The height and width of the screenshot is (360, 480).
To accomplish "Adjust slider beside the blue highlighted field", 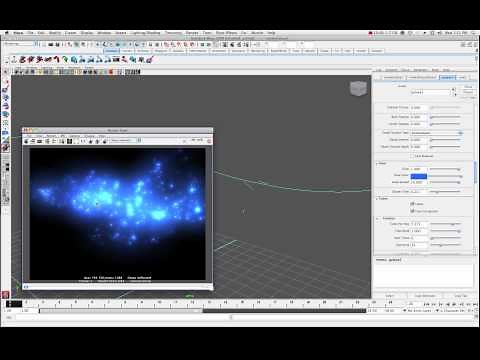I will tap(446, 176).
